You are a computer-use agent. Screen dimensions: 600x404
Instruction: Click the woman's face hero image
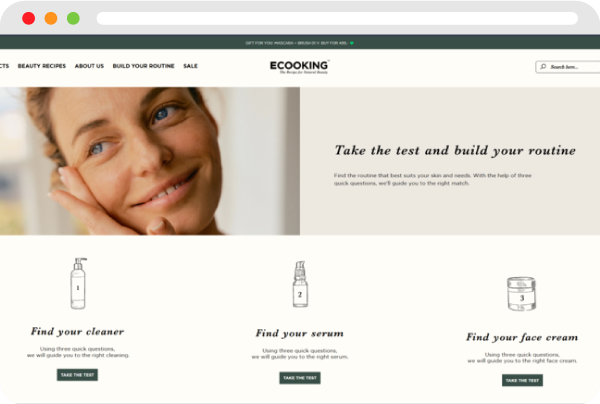tap(150, 161)
